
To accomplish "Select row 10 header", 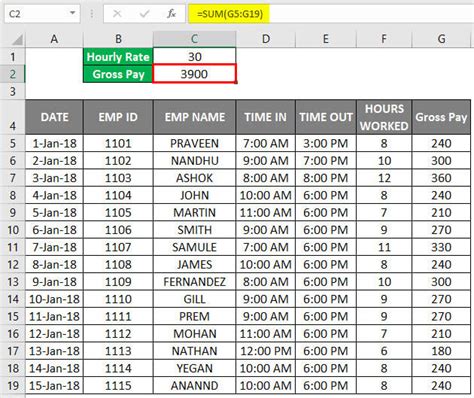I will (x=13, y=230).
